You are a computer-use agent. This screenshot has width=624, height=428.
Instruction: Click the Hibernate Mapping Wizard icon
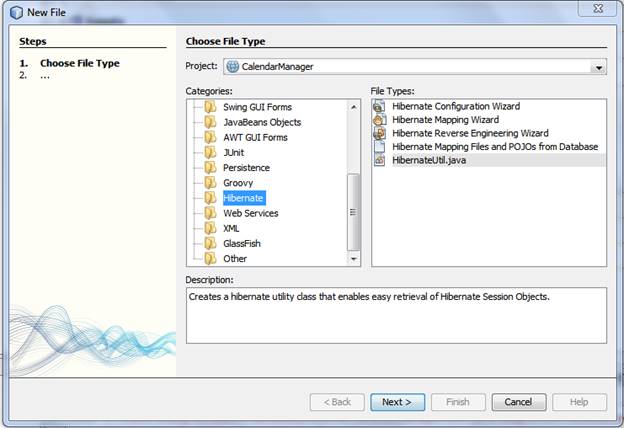coord(379,120)
